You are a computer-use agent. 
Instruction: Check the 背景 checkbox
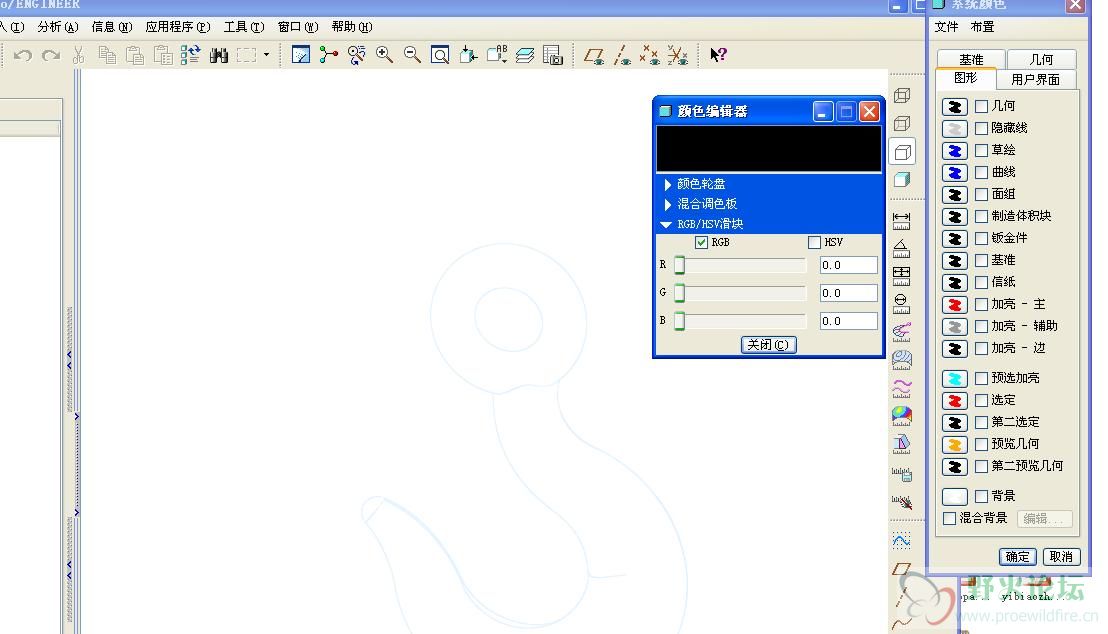[981, 496]
